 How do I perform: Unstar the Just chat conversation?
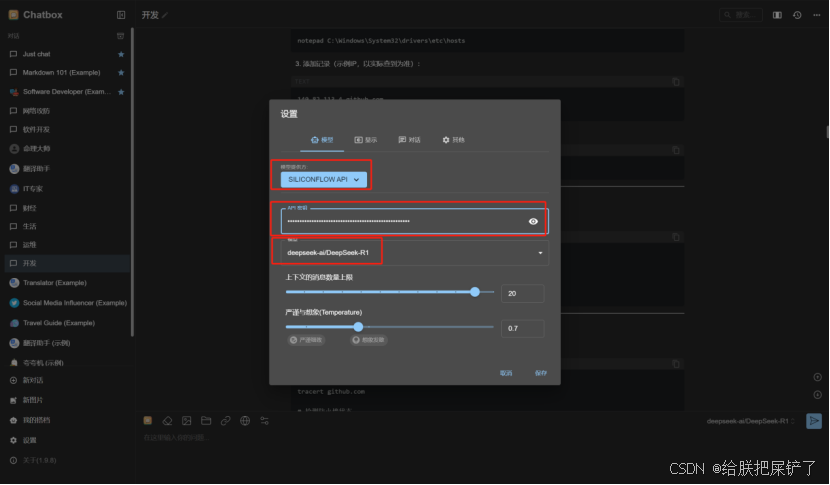[121, 54]
